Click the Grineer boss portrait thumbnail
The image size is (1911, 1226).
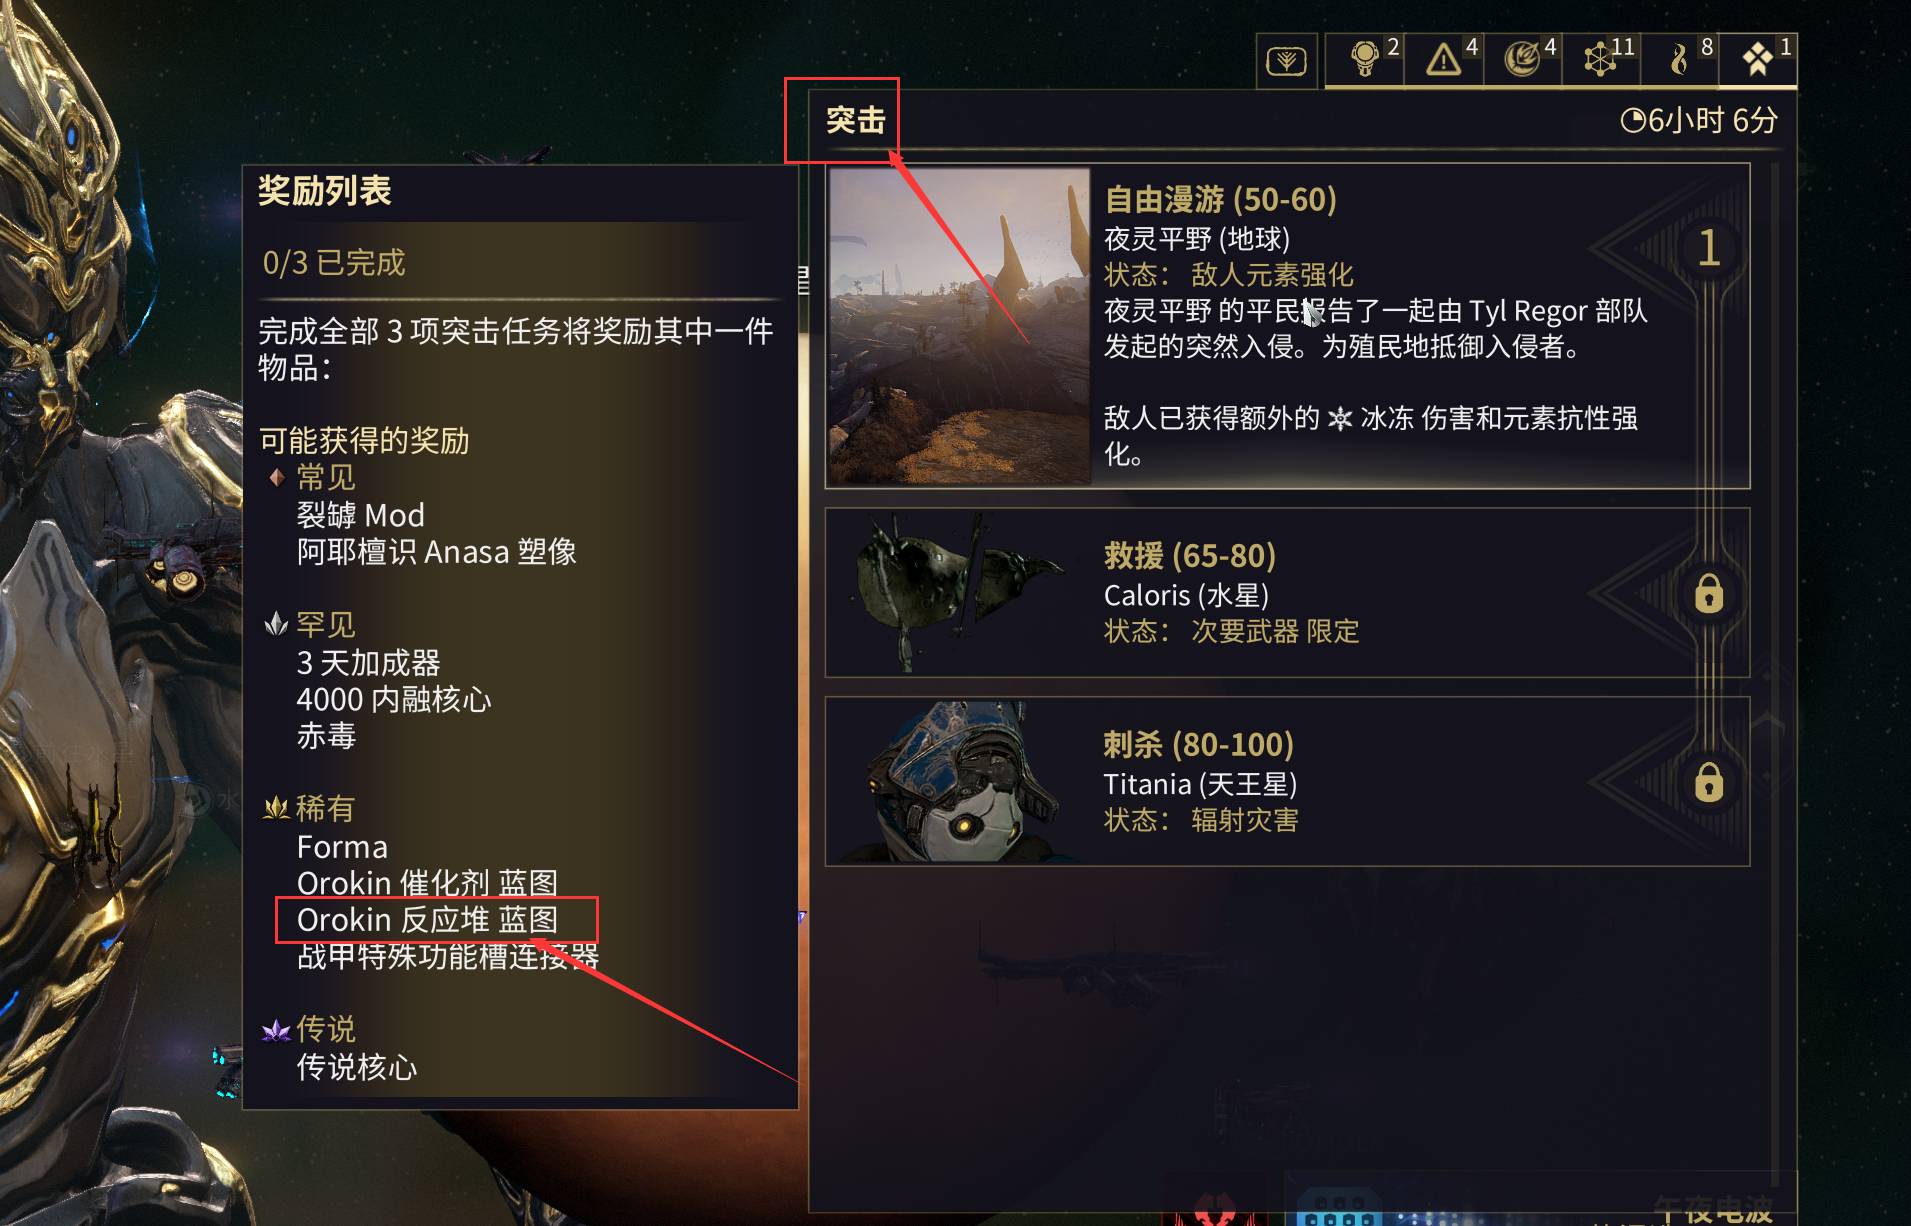960,781
